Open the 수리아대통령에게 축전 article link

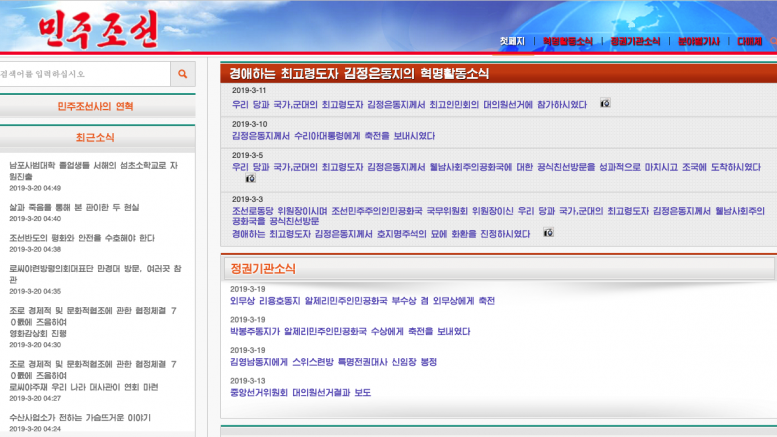tap(333, 136)
